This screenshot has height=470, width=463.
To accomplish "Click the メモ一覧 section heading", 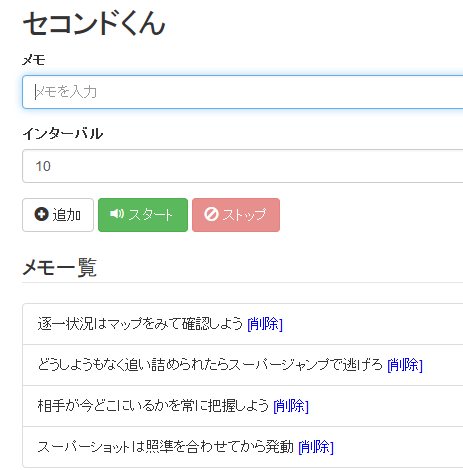I will (60, 268).
